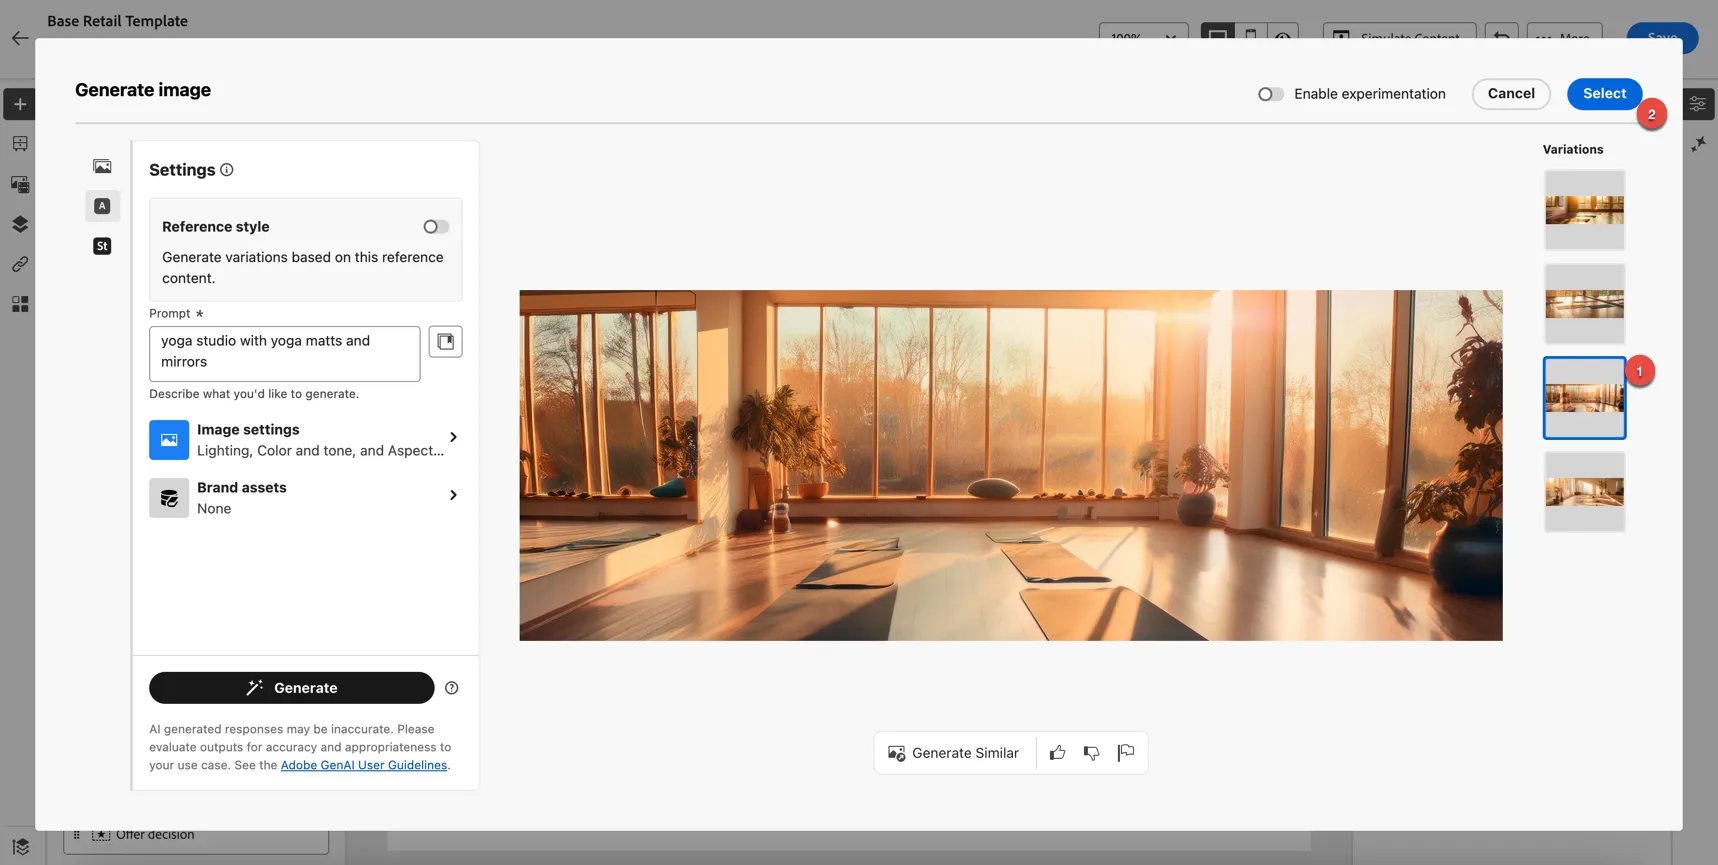Enable experimentation toggle
Screen dimensions: 1718x865
(x=1270, y=94)
